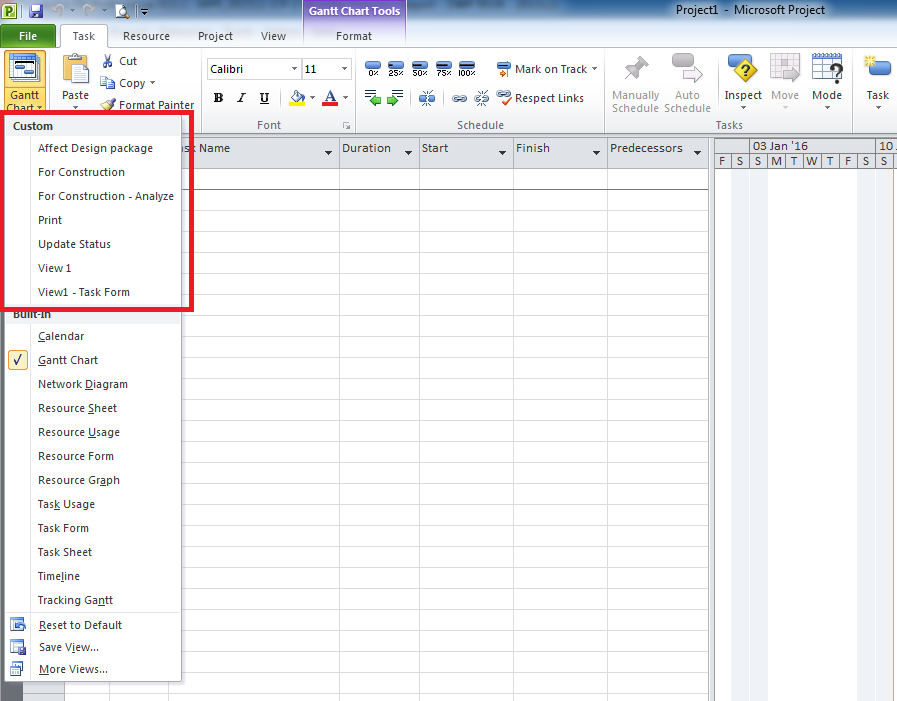Click the Italic formatting icon
Screen dimensions: 897x701
pyautogui.click(x=241, y=97)
